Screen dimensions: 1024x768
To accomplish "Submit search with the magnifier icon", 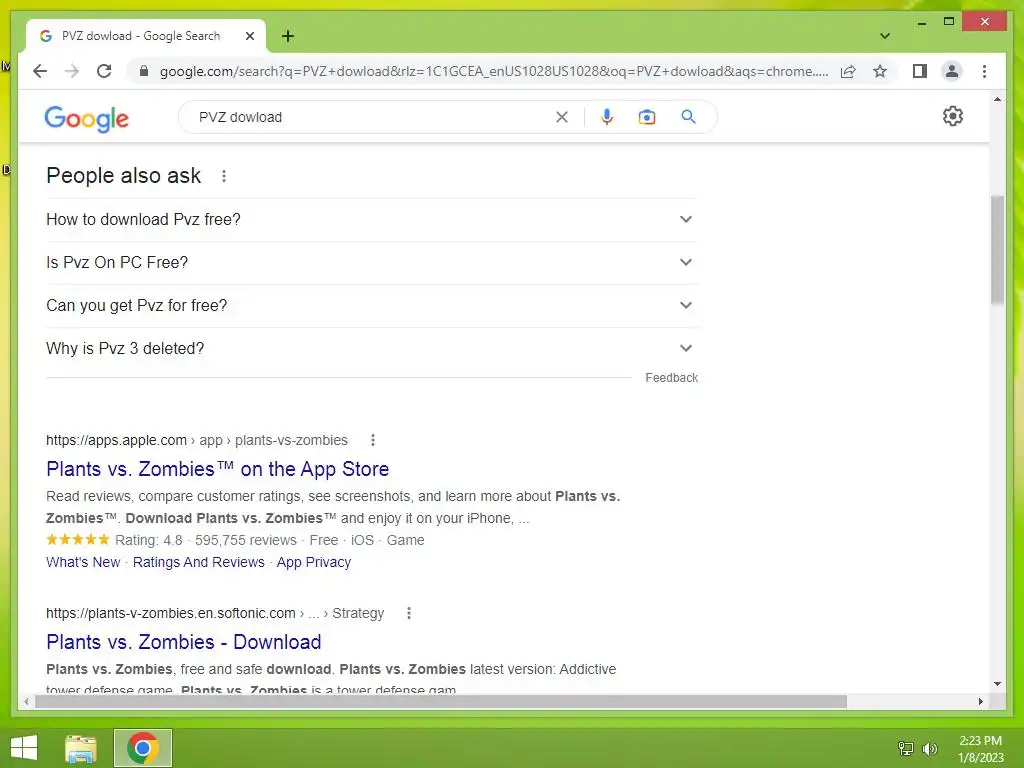I will [x=688, y=117].
